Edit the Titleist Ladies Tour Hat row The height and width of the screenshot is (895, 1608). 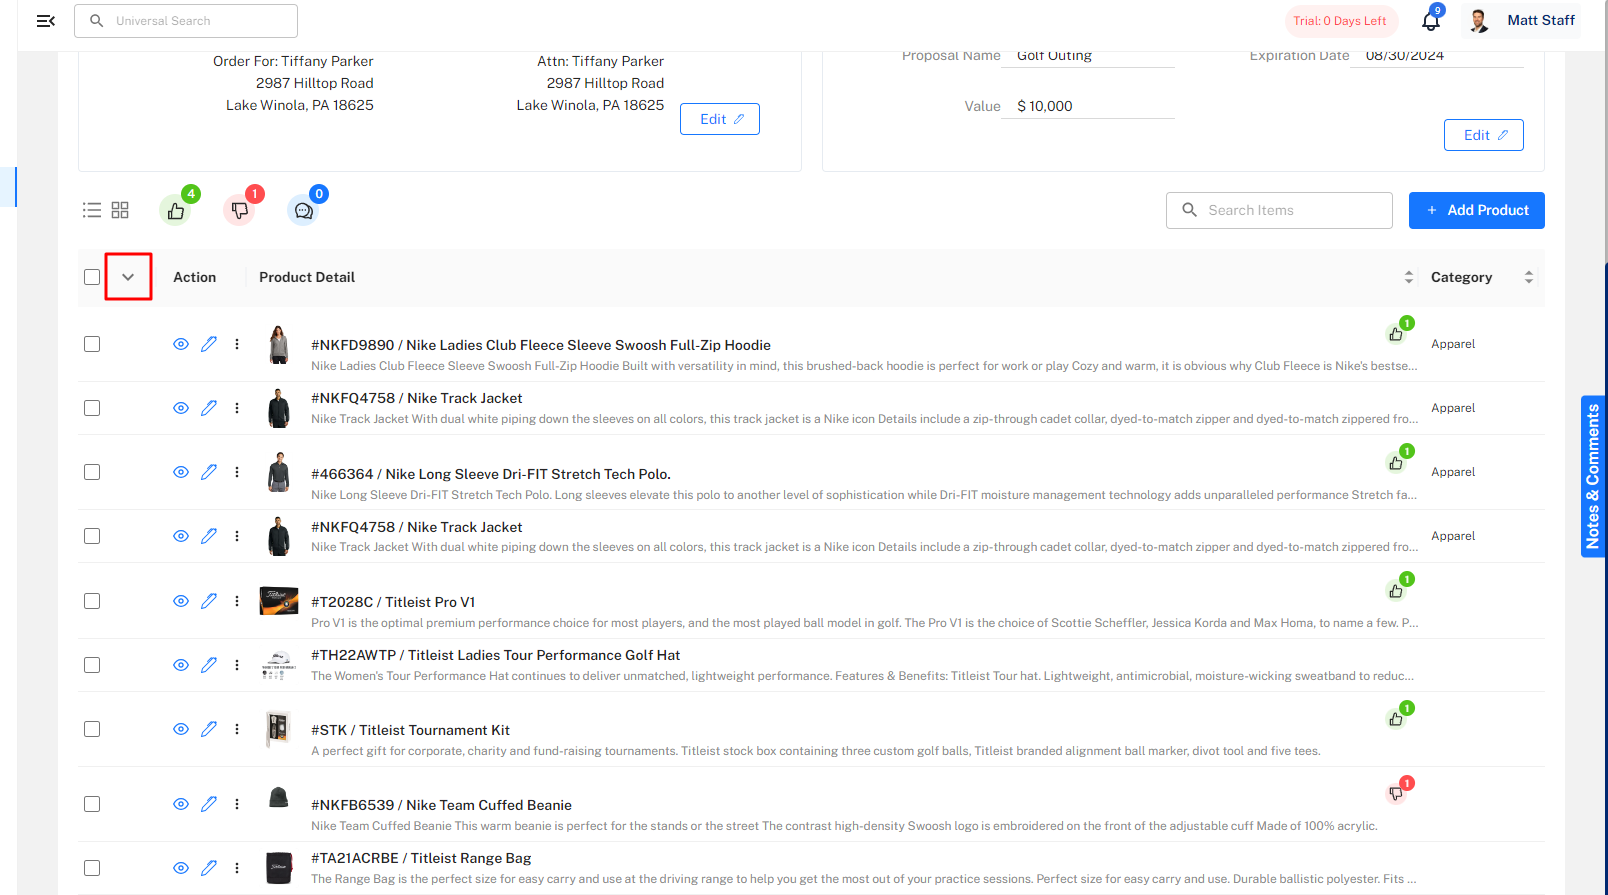coord(209,665)
